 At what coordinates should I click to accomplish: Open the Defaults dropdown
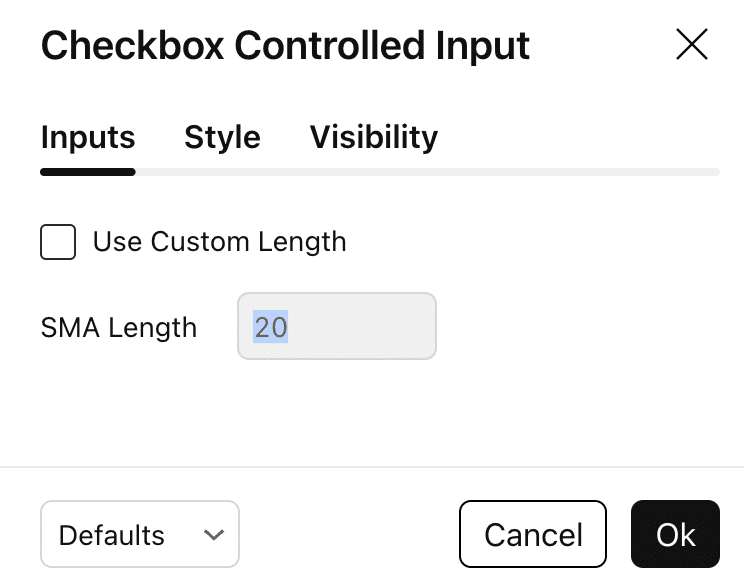[140, 535]
